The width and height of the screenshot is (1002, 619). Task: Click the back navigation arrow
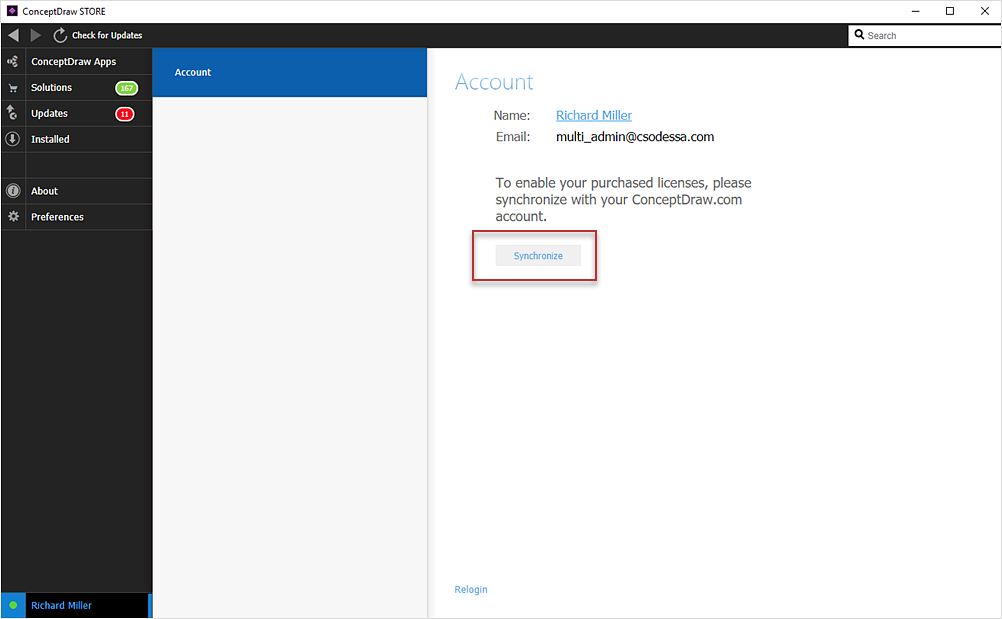(x=13, y=35)
